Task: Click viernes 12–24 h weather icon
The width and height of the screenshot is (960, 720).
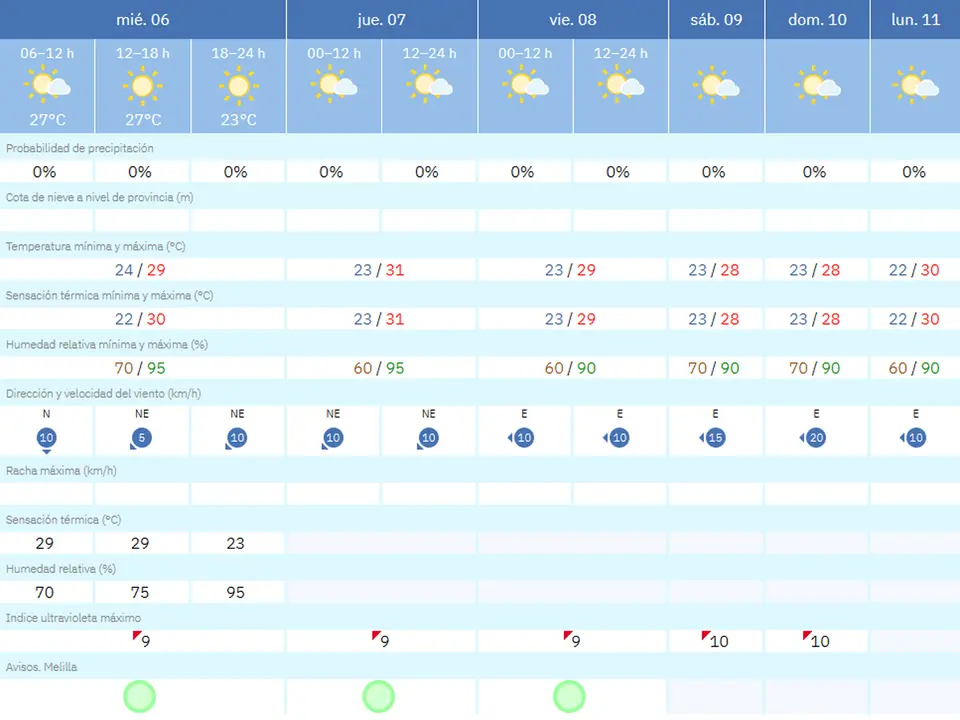Action: [x=621, y=84]
